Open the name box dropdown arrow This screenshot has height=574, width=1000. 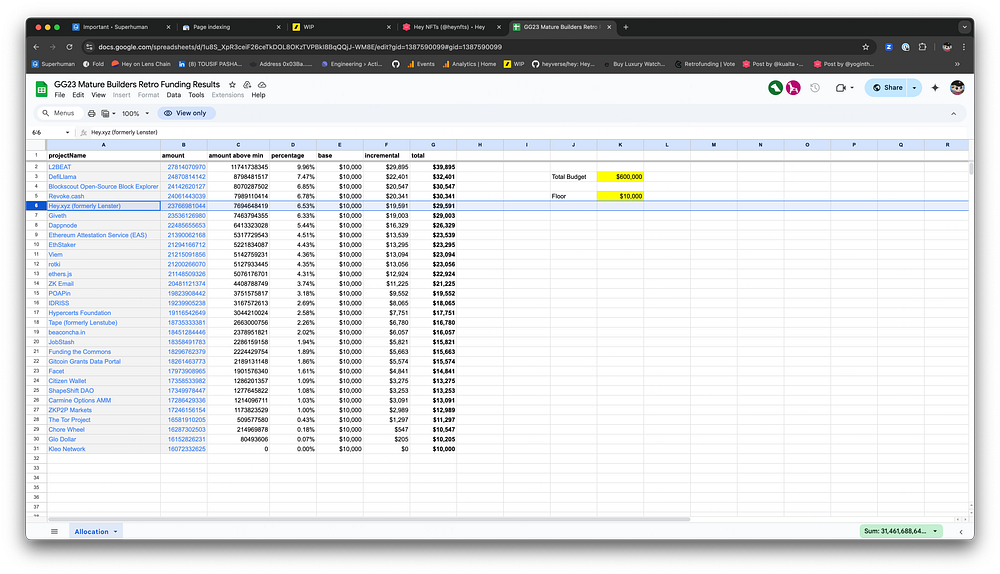(x=67, y=132)
